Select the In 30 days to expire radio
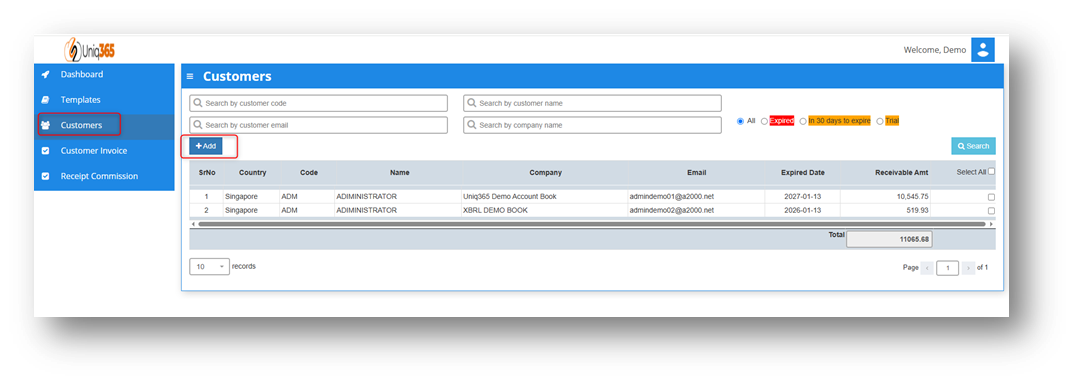The width and height of the screenshot is (1075, 383). [804, 121]
